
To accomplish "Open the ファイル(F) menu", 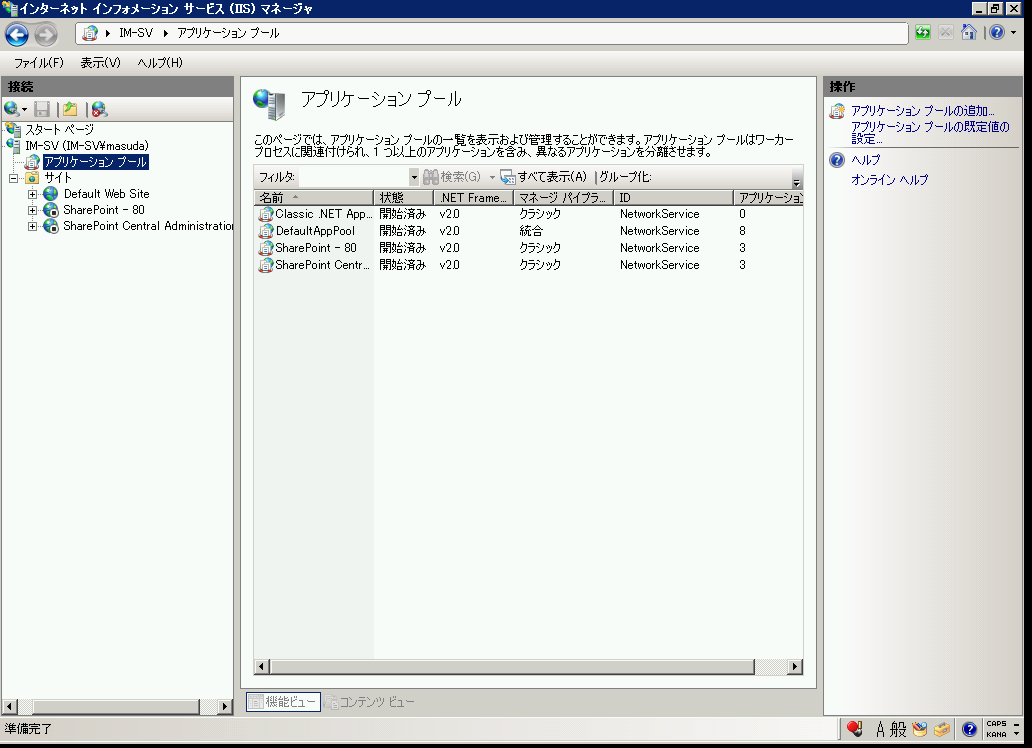I will point(38,63).
